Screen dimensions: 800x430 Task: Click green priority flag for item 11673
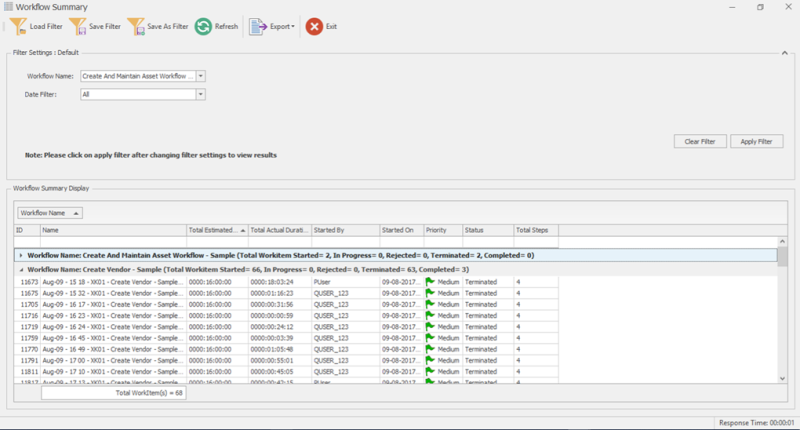(431, 283)
